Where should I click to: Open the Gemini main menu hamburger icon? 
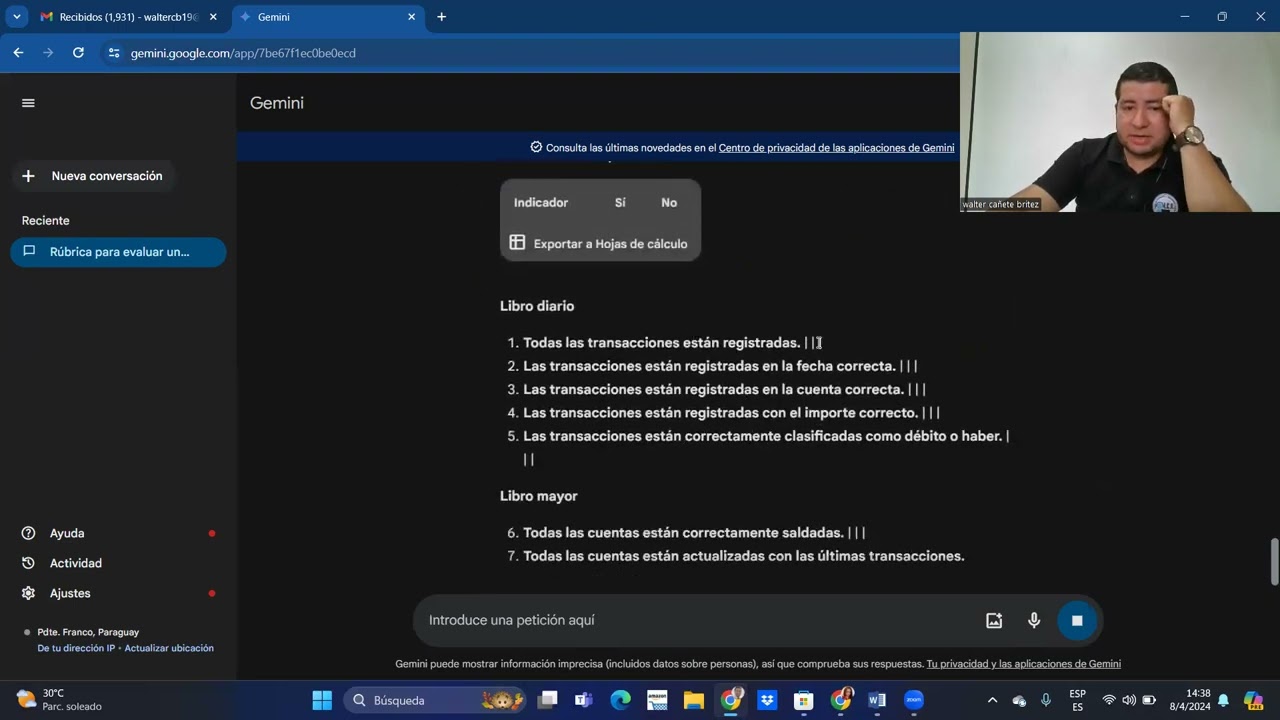pos(28,103)
